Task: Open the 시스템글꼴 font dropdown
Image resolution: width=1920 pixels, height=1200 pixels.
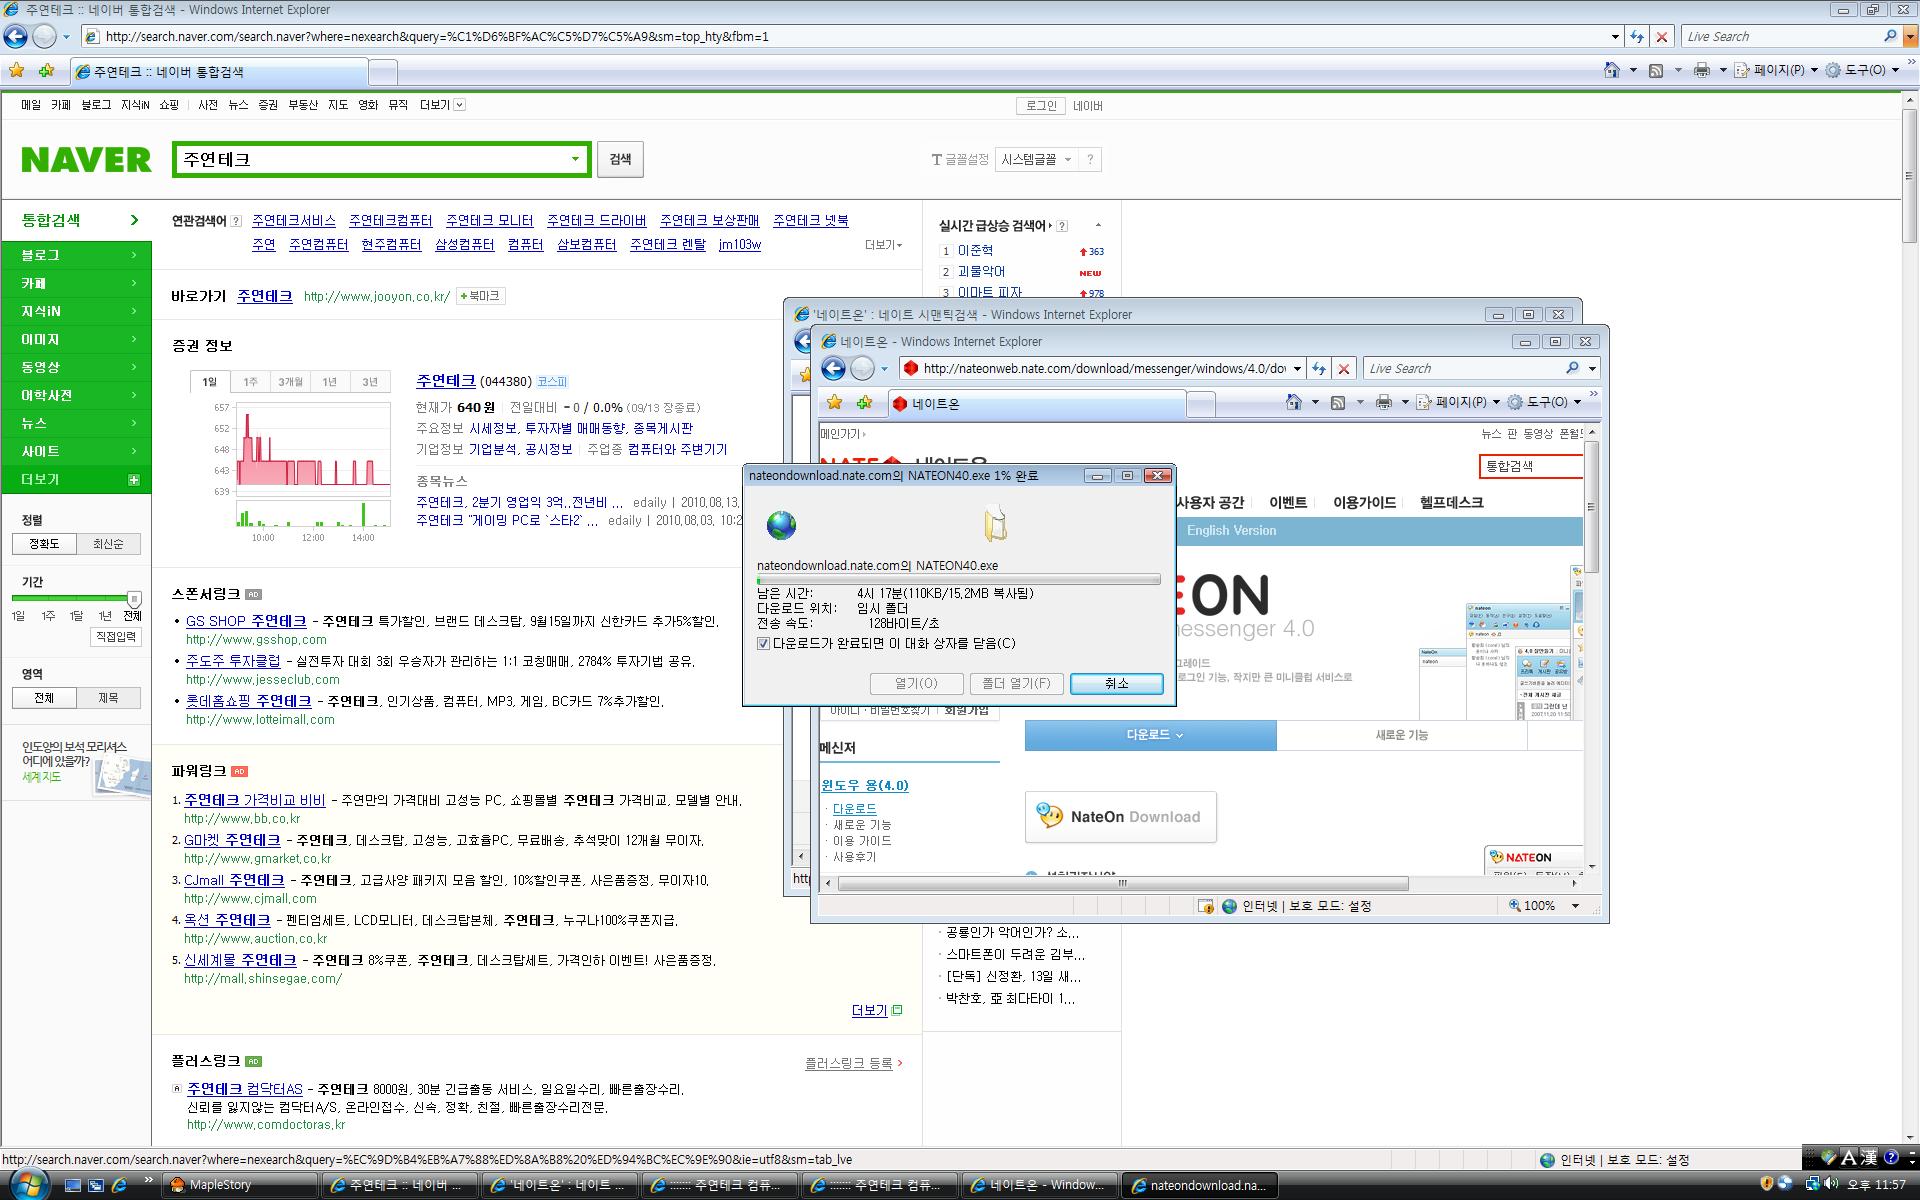Action: pyautogui.click(x=1036, y=159)
